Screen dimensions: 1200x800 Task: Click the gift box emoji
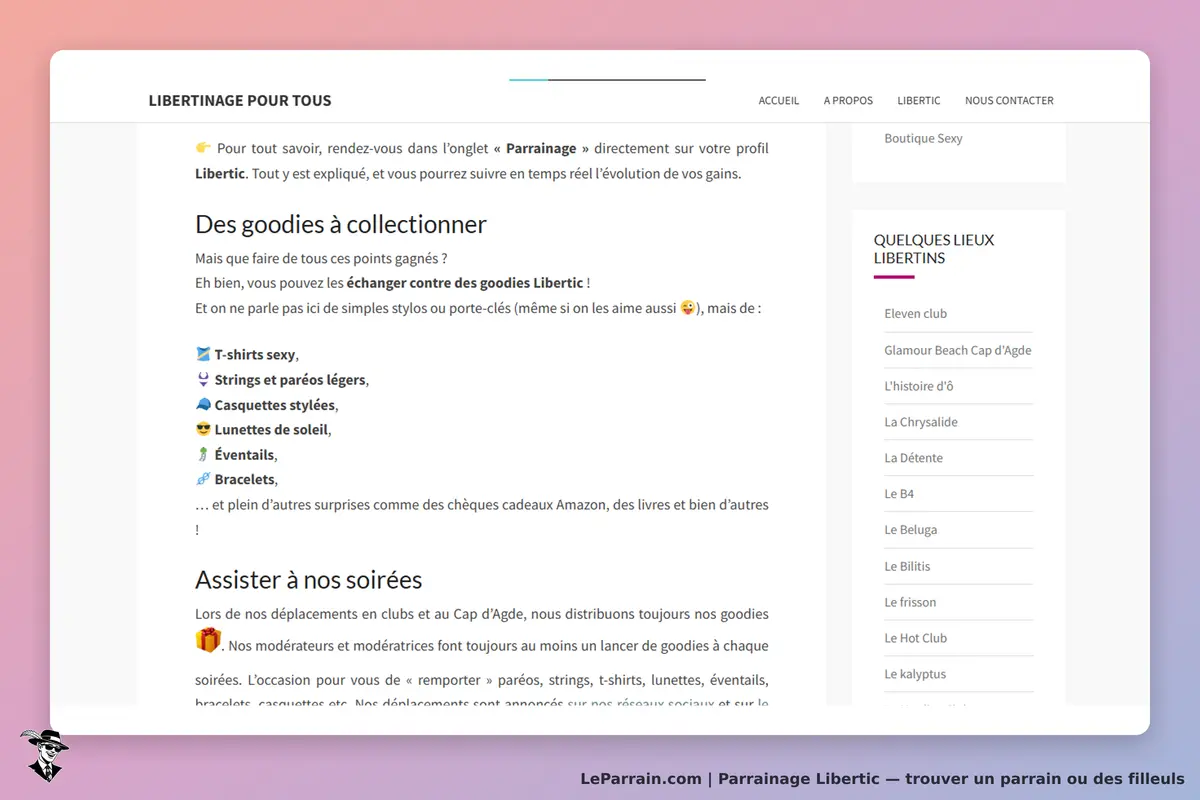(208, 640)
